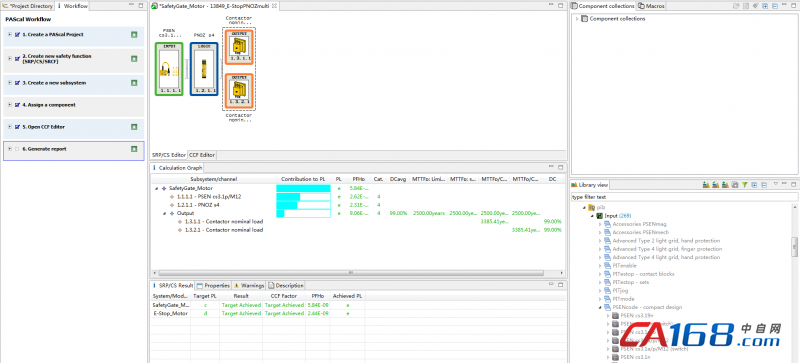Open the Properties tab
800x363 pixels.
coord(213,285)
